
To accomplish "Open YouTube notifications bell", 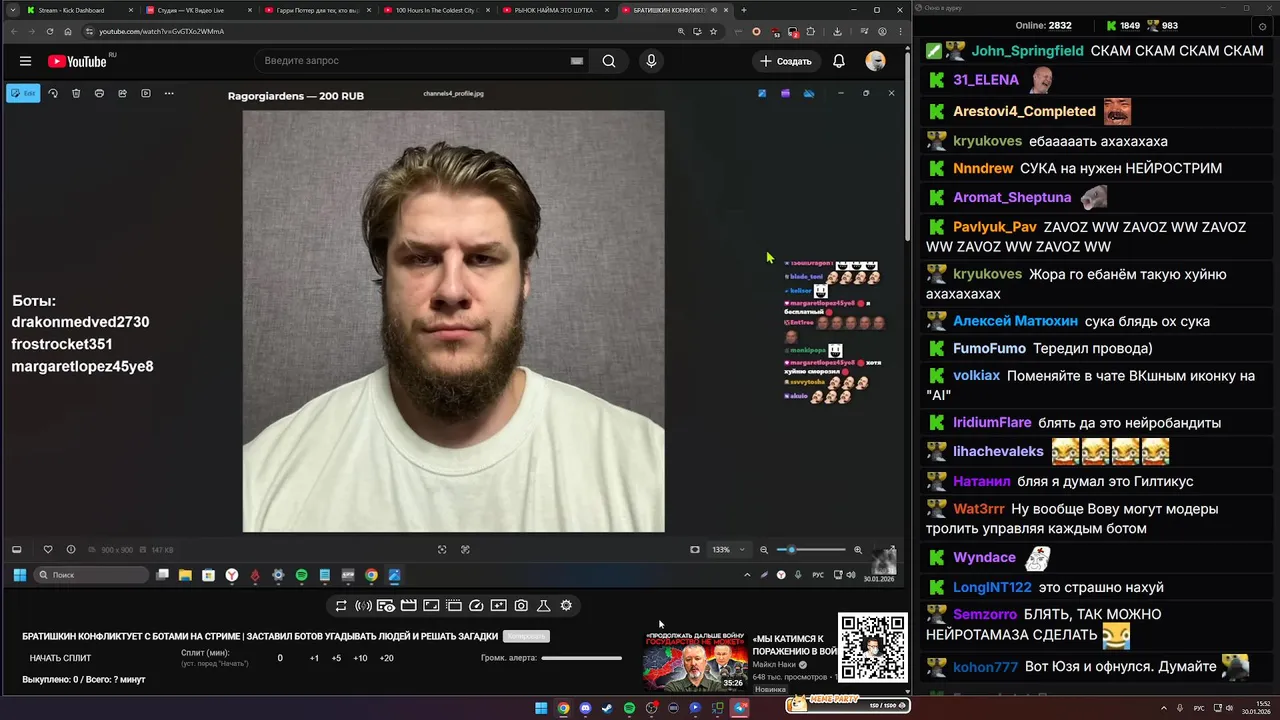I will coord(839,61).
